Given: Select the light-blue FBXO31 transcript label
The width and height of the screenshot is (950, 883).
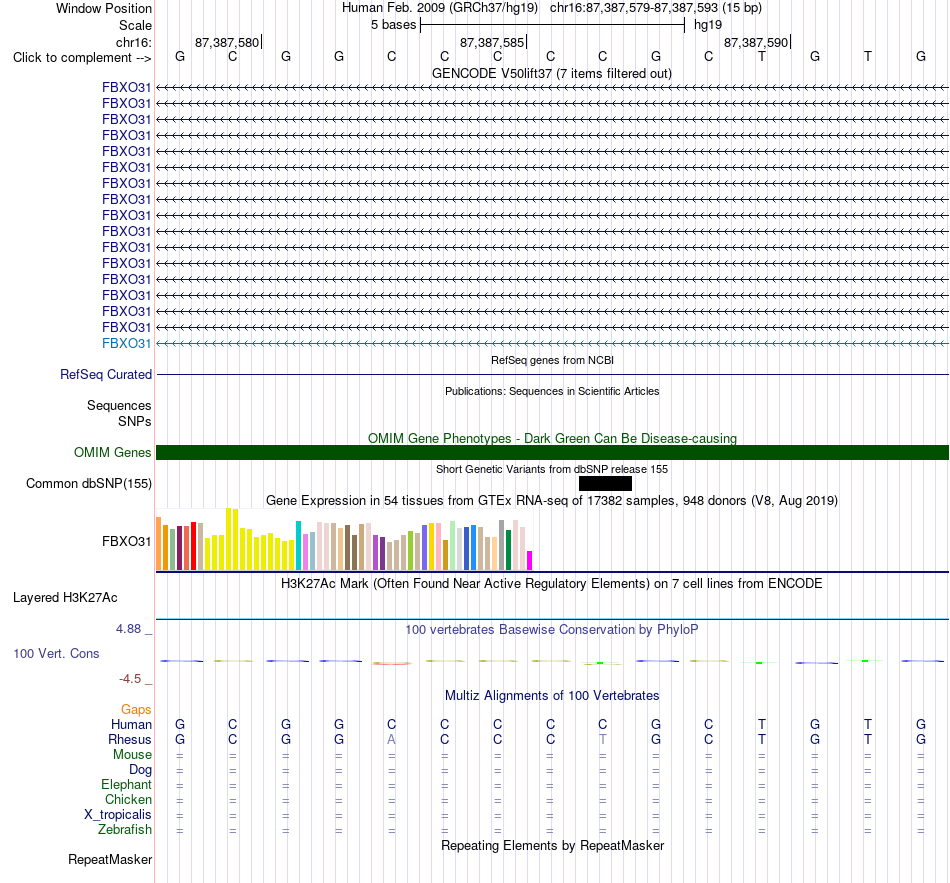Looking at the screenshot, I should (126, 344).
